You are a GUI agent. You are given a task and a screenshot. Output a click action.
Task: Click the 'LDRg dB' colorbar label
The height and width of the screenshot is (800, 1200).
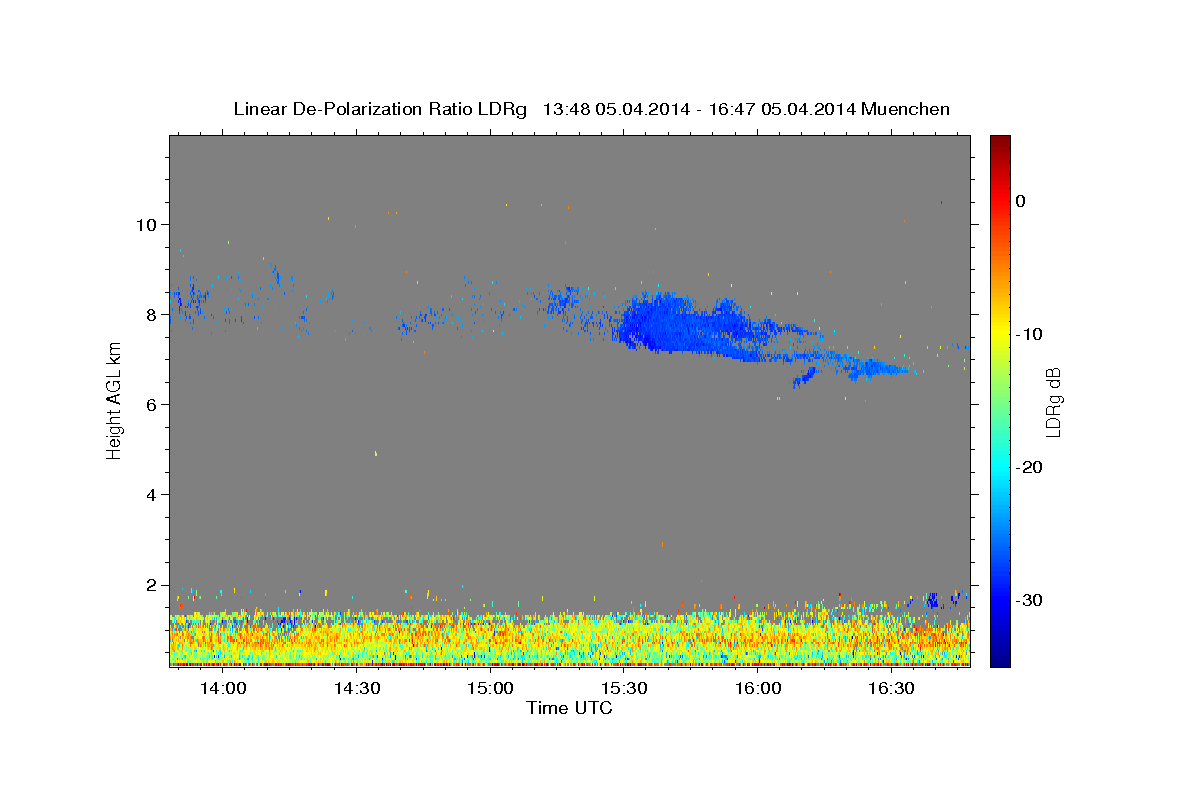1052,402
